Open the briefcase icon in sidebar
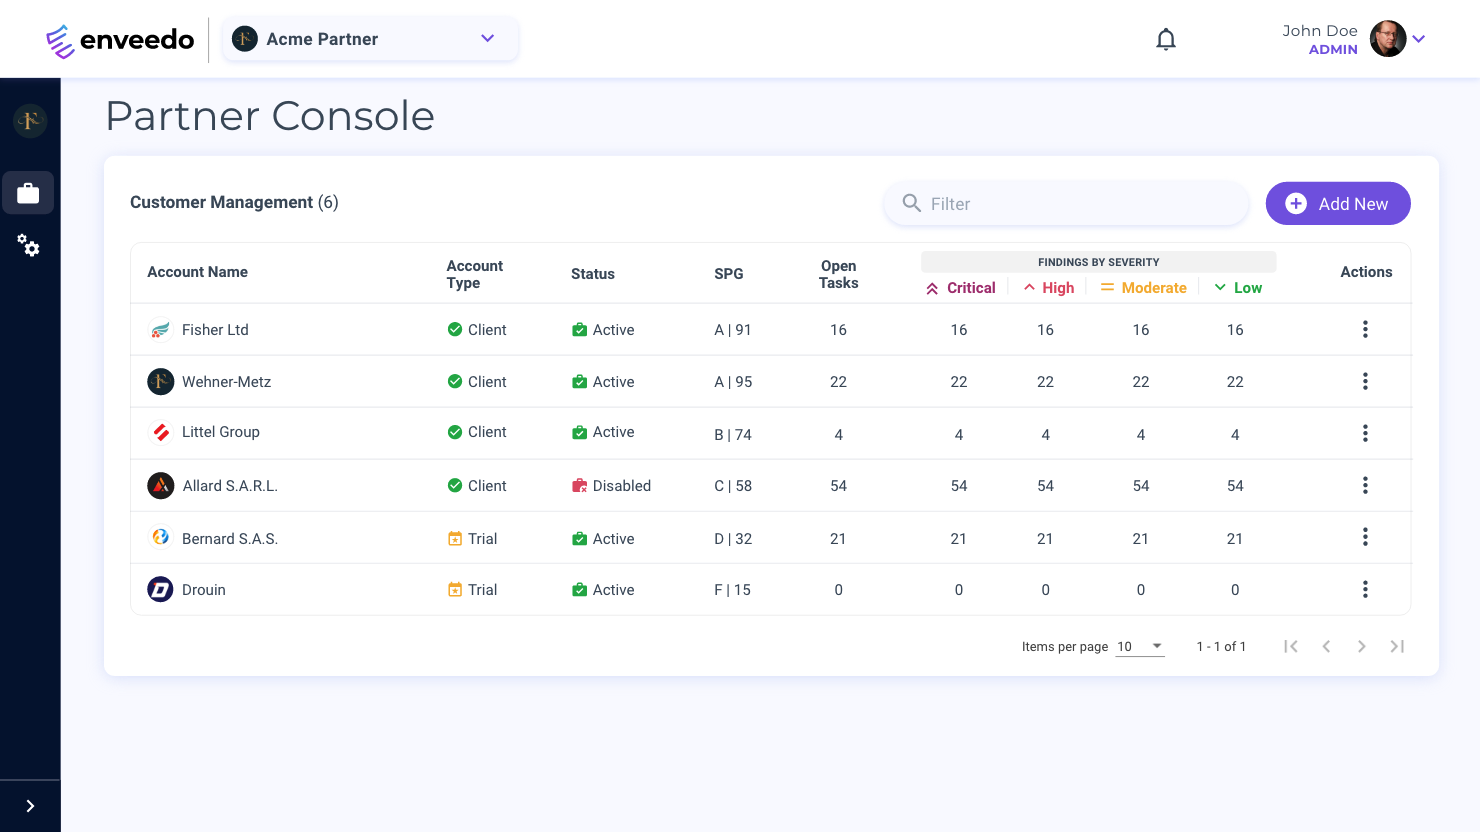The height and width of the screenshot is (832, 1480). 28,193
